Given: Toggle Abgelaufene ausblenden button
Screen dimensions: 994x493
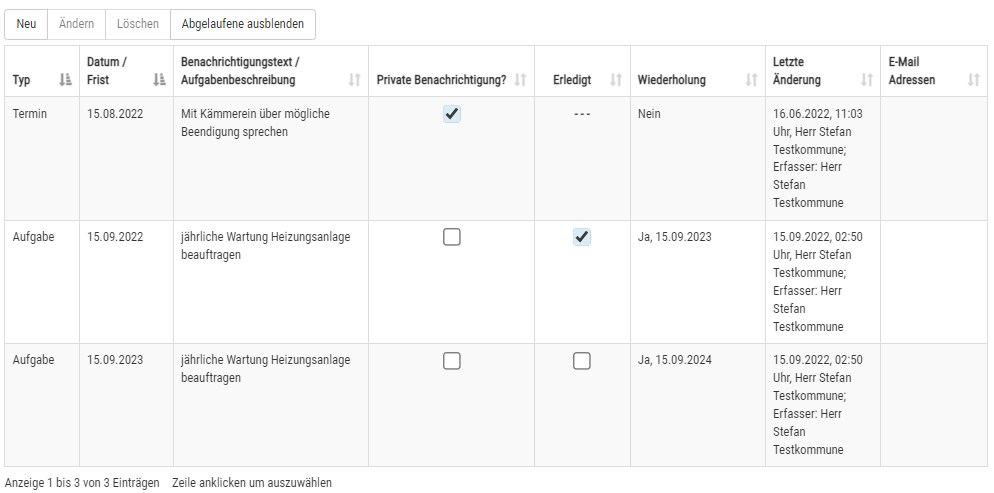Looking at the screenshot, I should (243, 24).
